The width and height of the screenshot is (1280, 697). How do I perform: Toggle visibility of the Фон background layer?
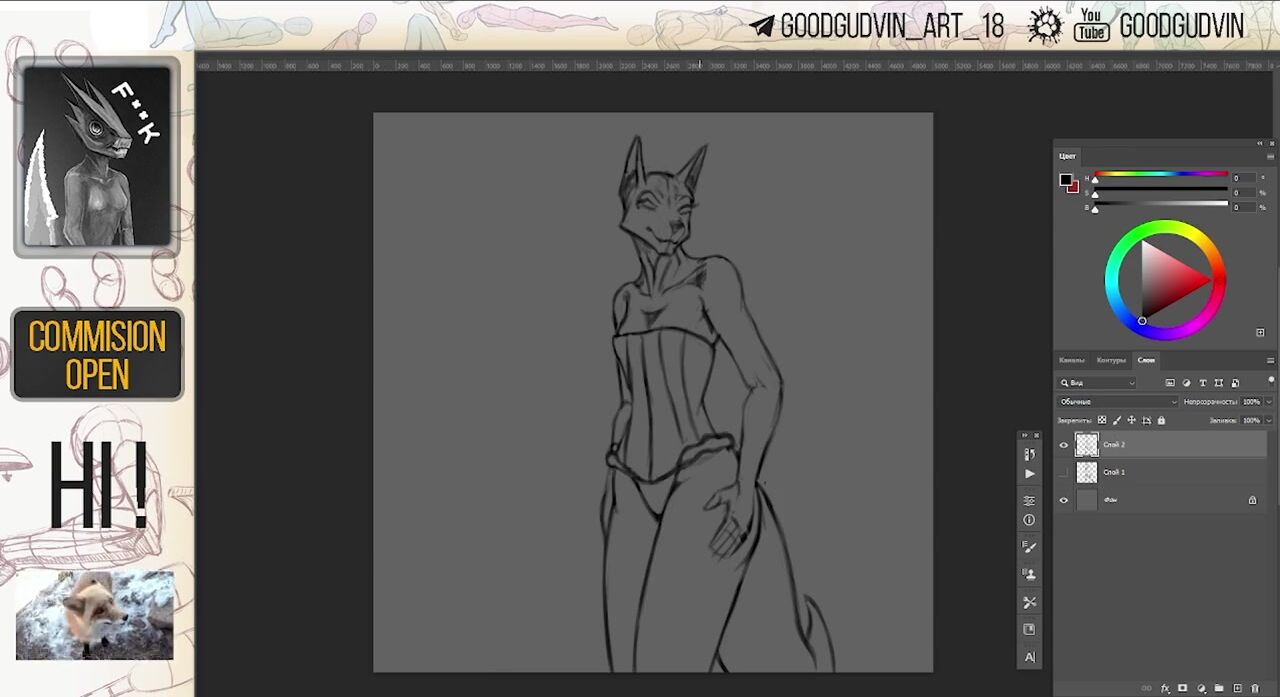coord(1063,500)
